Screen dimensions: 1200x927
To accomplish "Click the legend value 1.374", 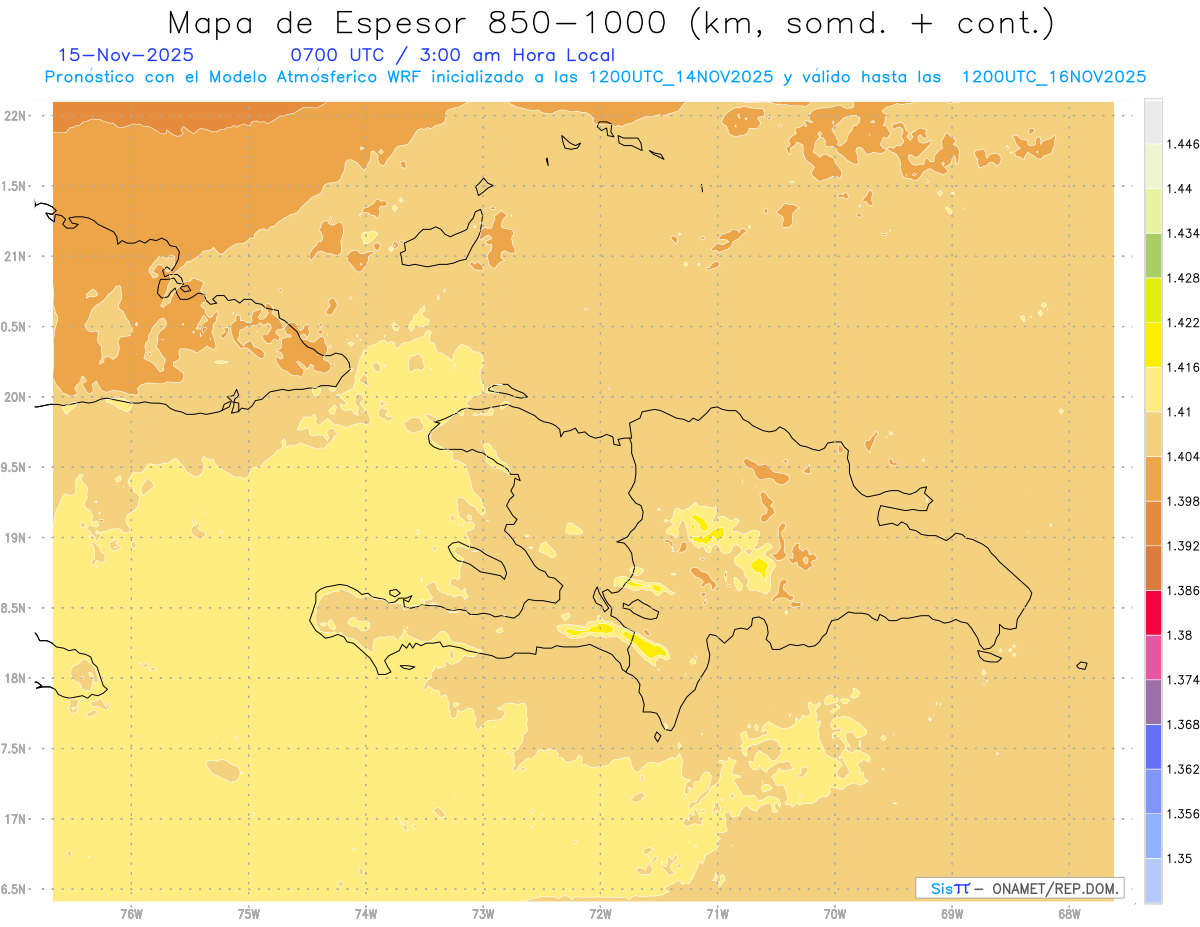I will [x=1185, y=680].
